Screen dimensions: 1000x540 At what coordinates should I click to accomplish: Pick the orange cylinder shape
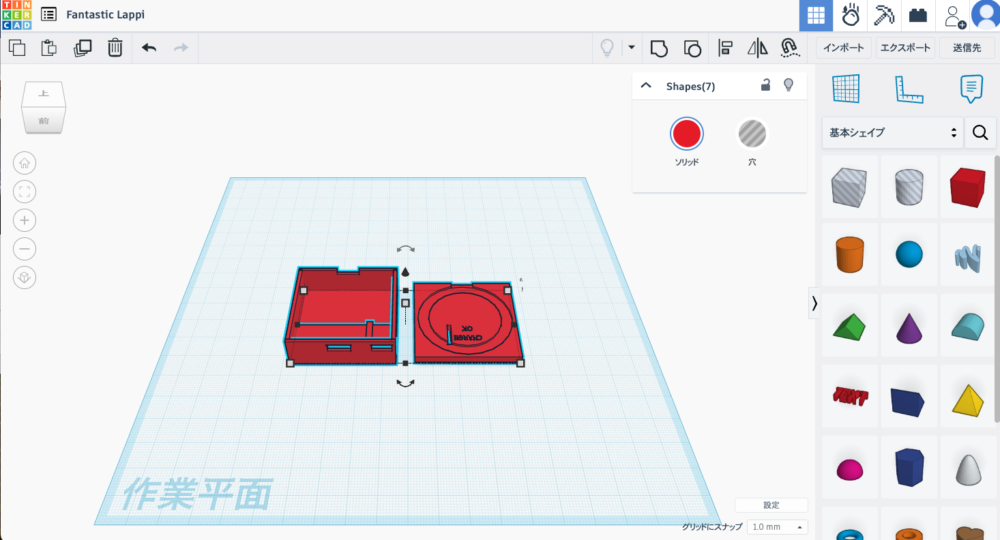[x=849, y=254]
